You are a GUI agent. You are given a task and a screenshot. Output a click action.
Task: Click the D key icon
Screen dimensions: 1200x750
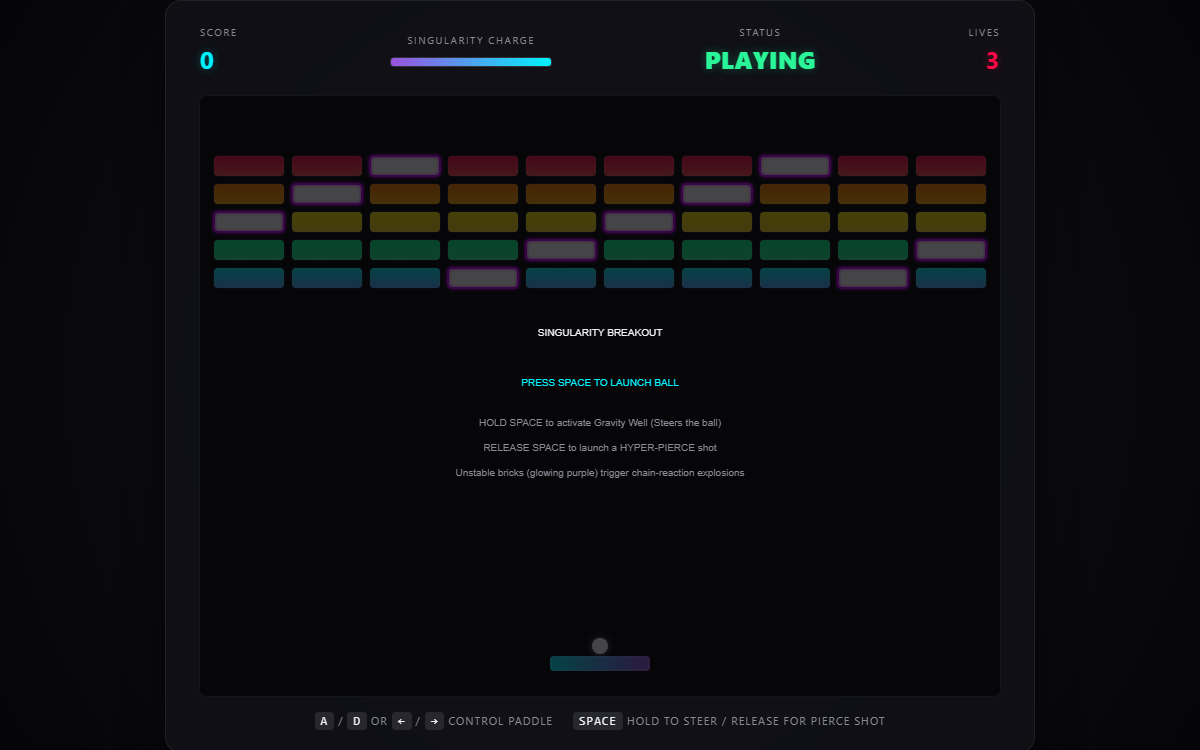pos(357,721)
